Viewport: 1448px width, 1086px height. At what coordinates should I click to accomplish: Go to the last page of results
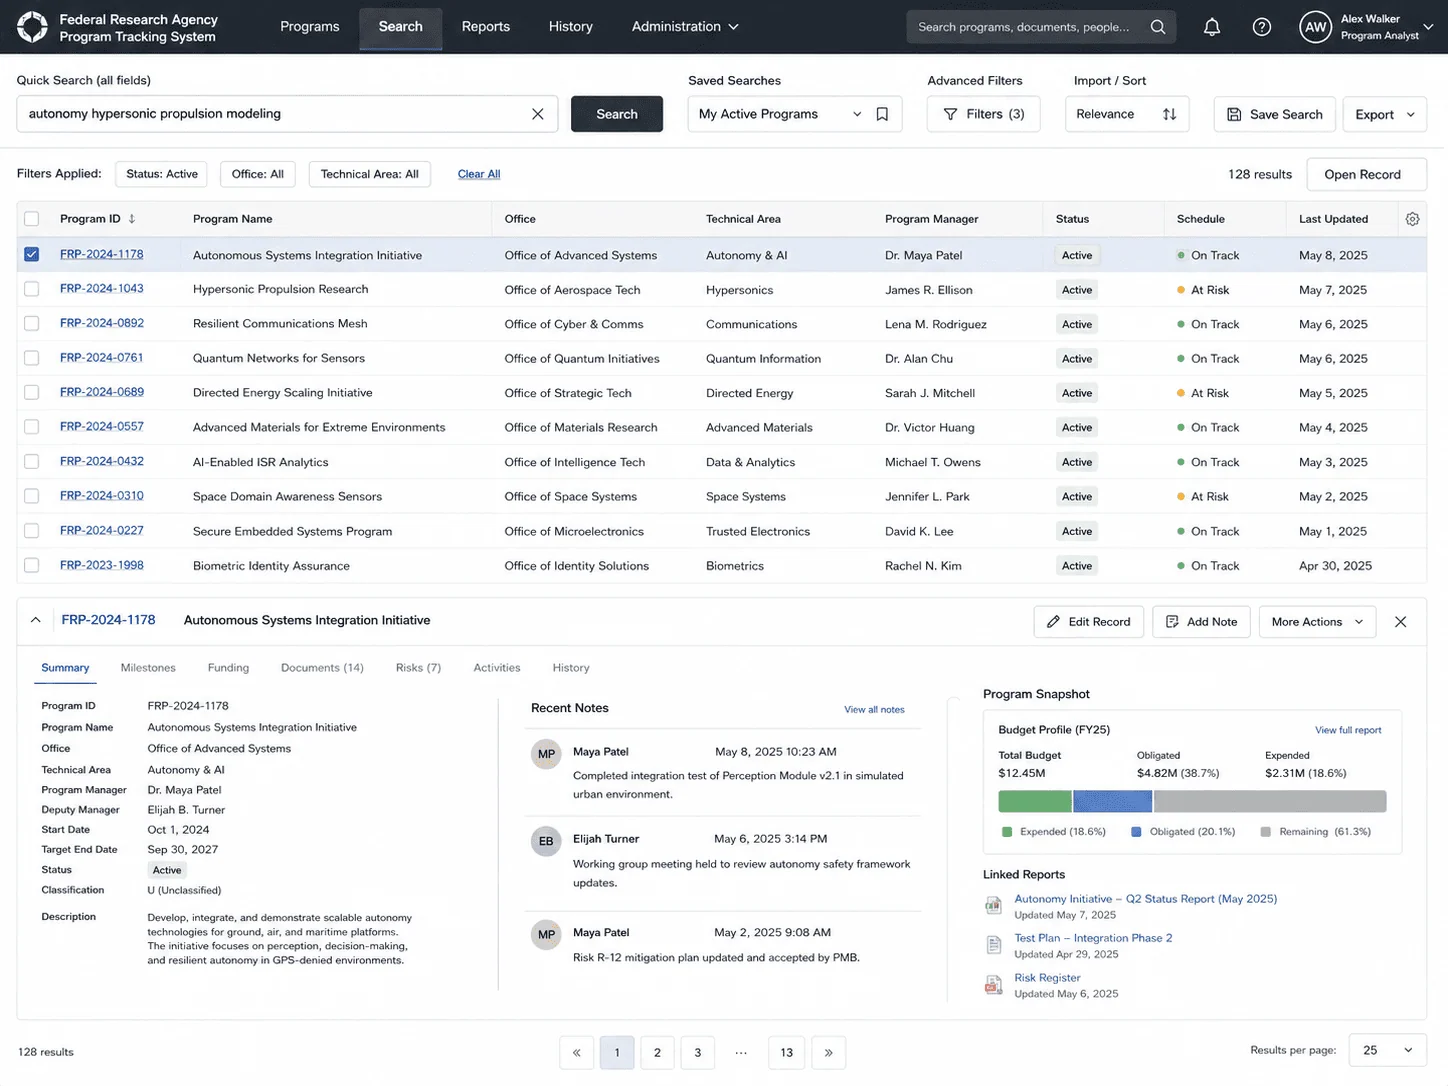coord(828,1052)
